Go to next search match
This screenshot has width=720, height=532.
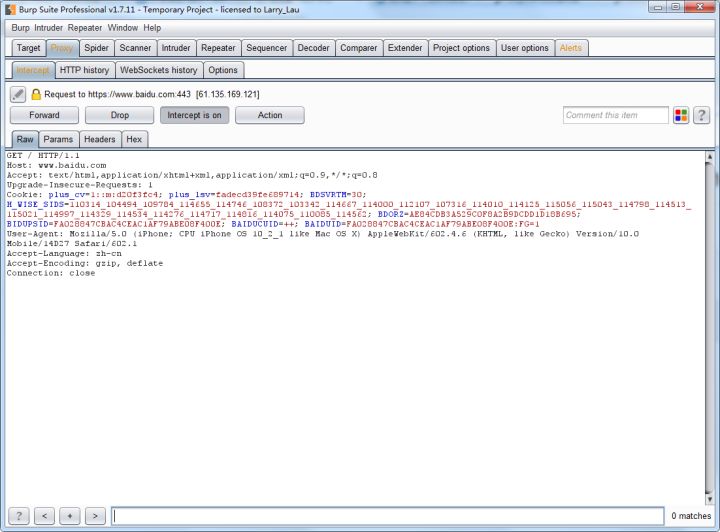pyautogui.click(x=95, y=516)
